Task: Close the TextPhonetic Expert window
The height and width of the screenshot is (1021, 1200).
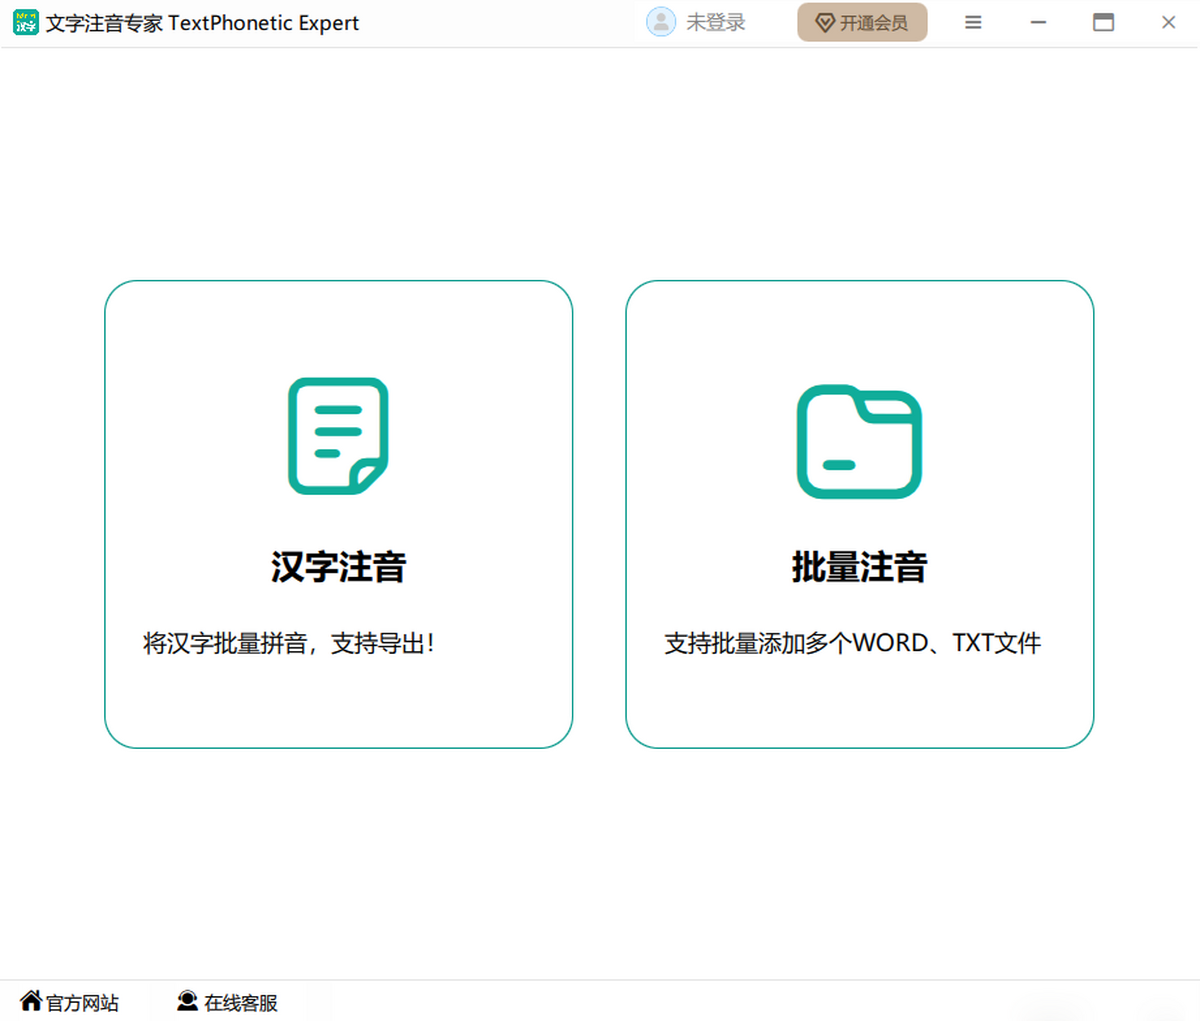Action: [x=1168, y=22]
